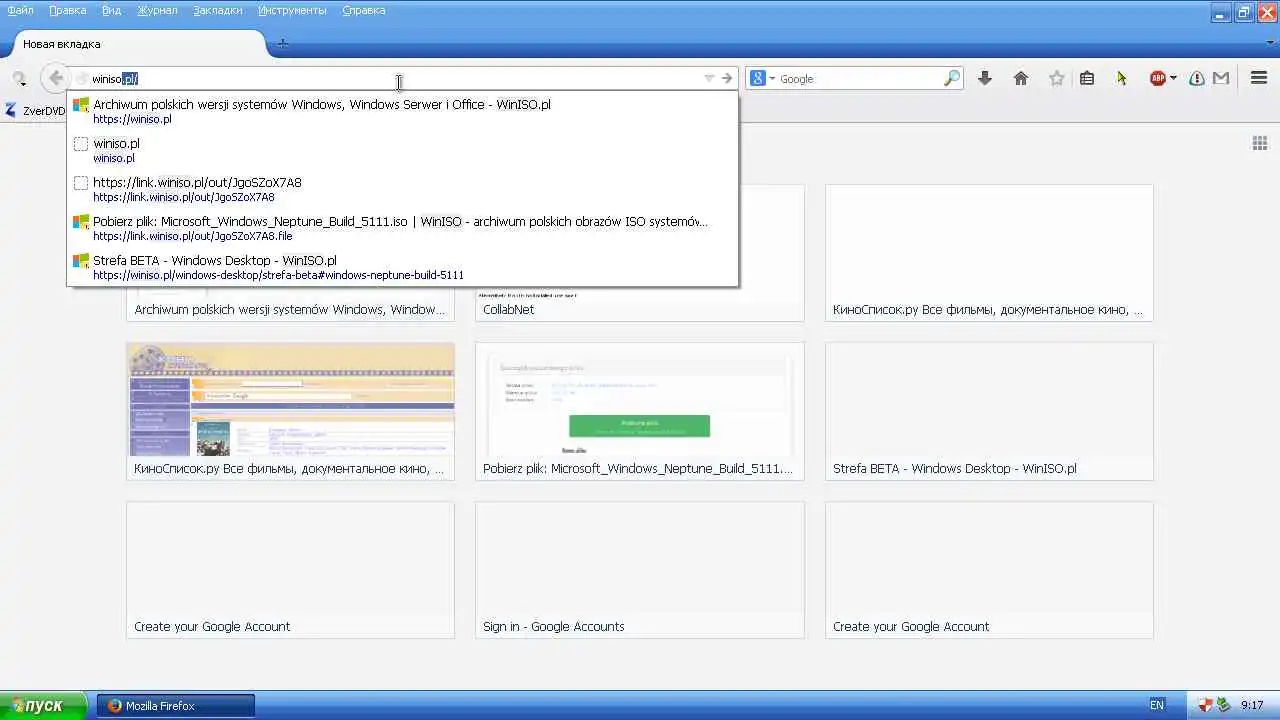Open the Закладки menu
Viewport: 1280px width, 720px height.
pyautogui.click(x=219, y=10)
